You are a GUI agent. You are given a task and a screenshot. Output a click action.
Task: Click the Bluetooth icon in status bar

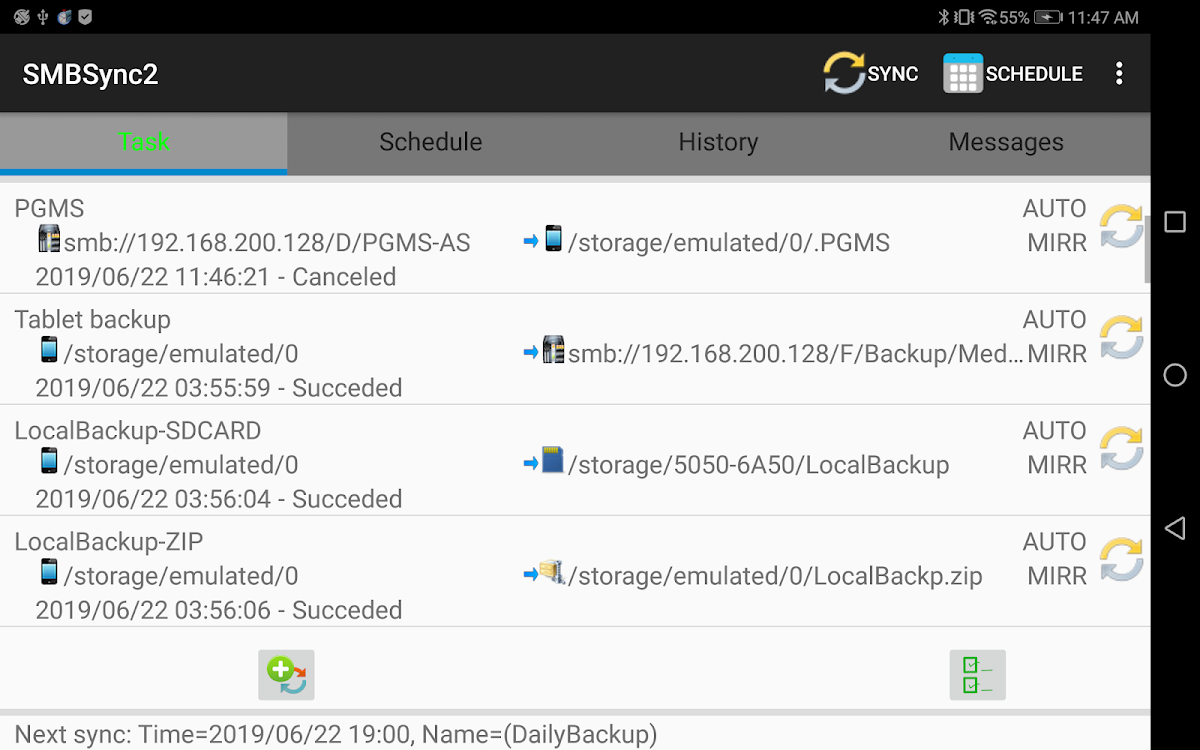(x=942, y=17)
